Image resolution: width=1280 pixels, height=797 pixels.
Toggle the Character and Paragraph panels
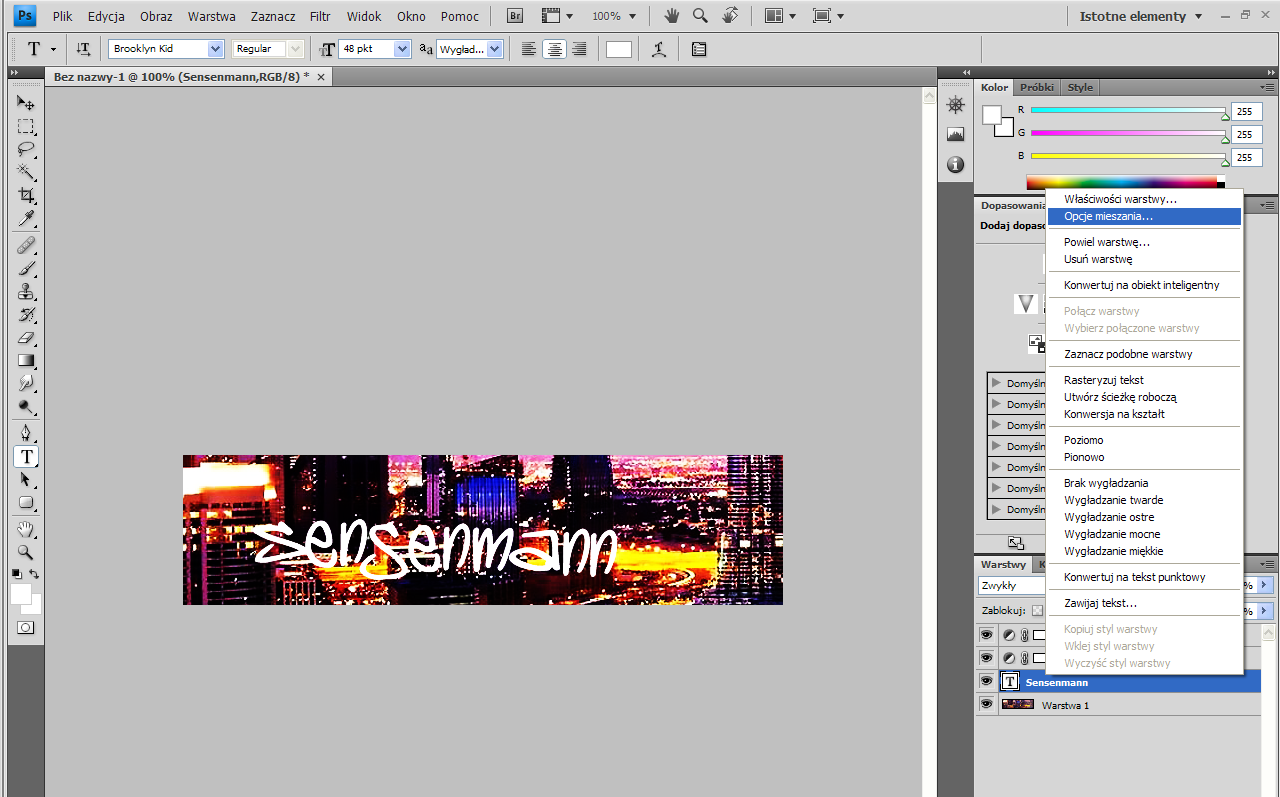699,49
